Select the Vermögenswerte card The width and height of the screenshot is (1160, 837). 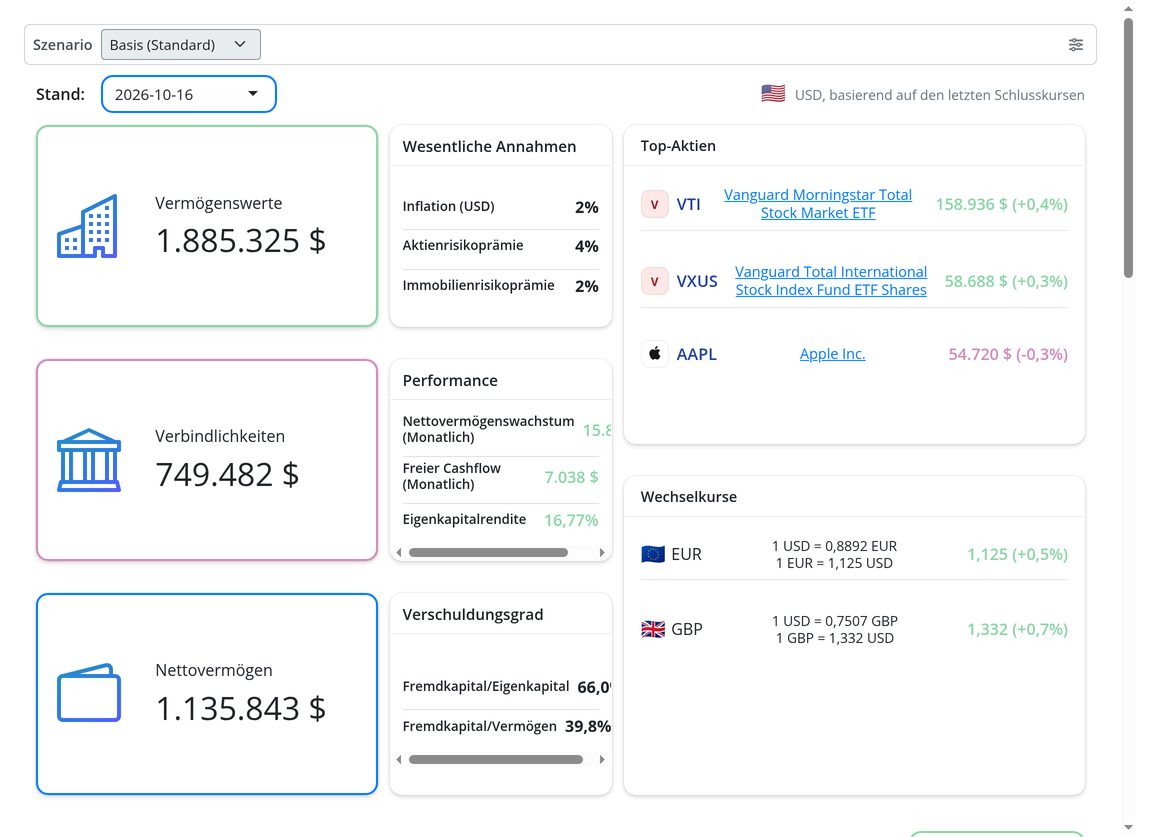207,226
